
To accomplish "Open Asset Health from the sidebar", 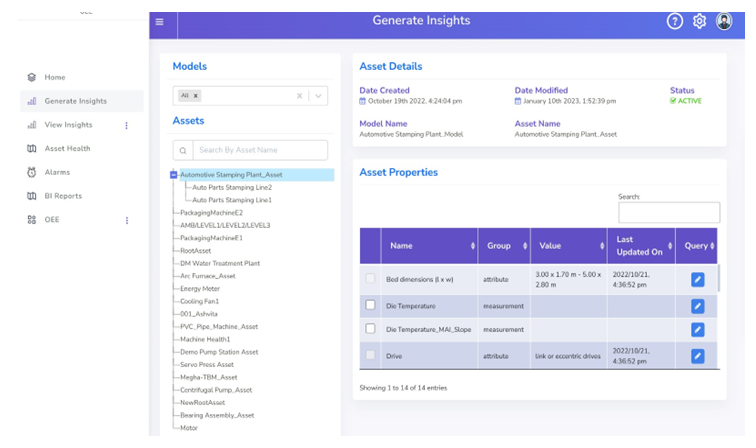I will click(x=67, y=149).
